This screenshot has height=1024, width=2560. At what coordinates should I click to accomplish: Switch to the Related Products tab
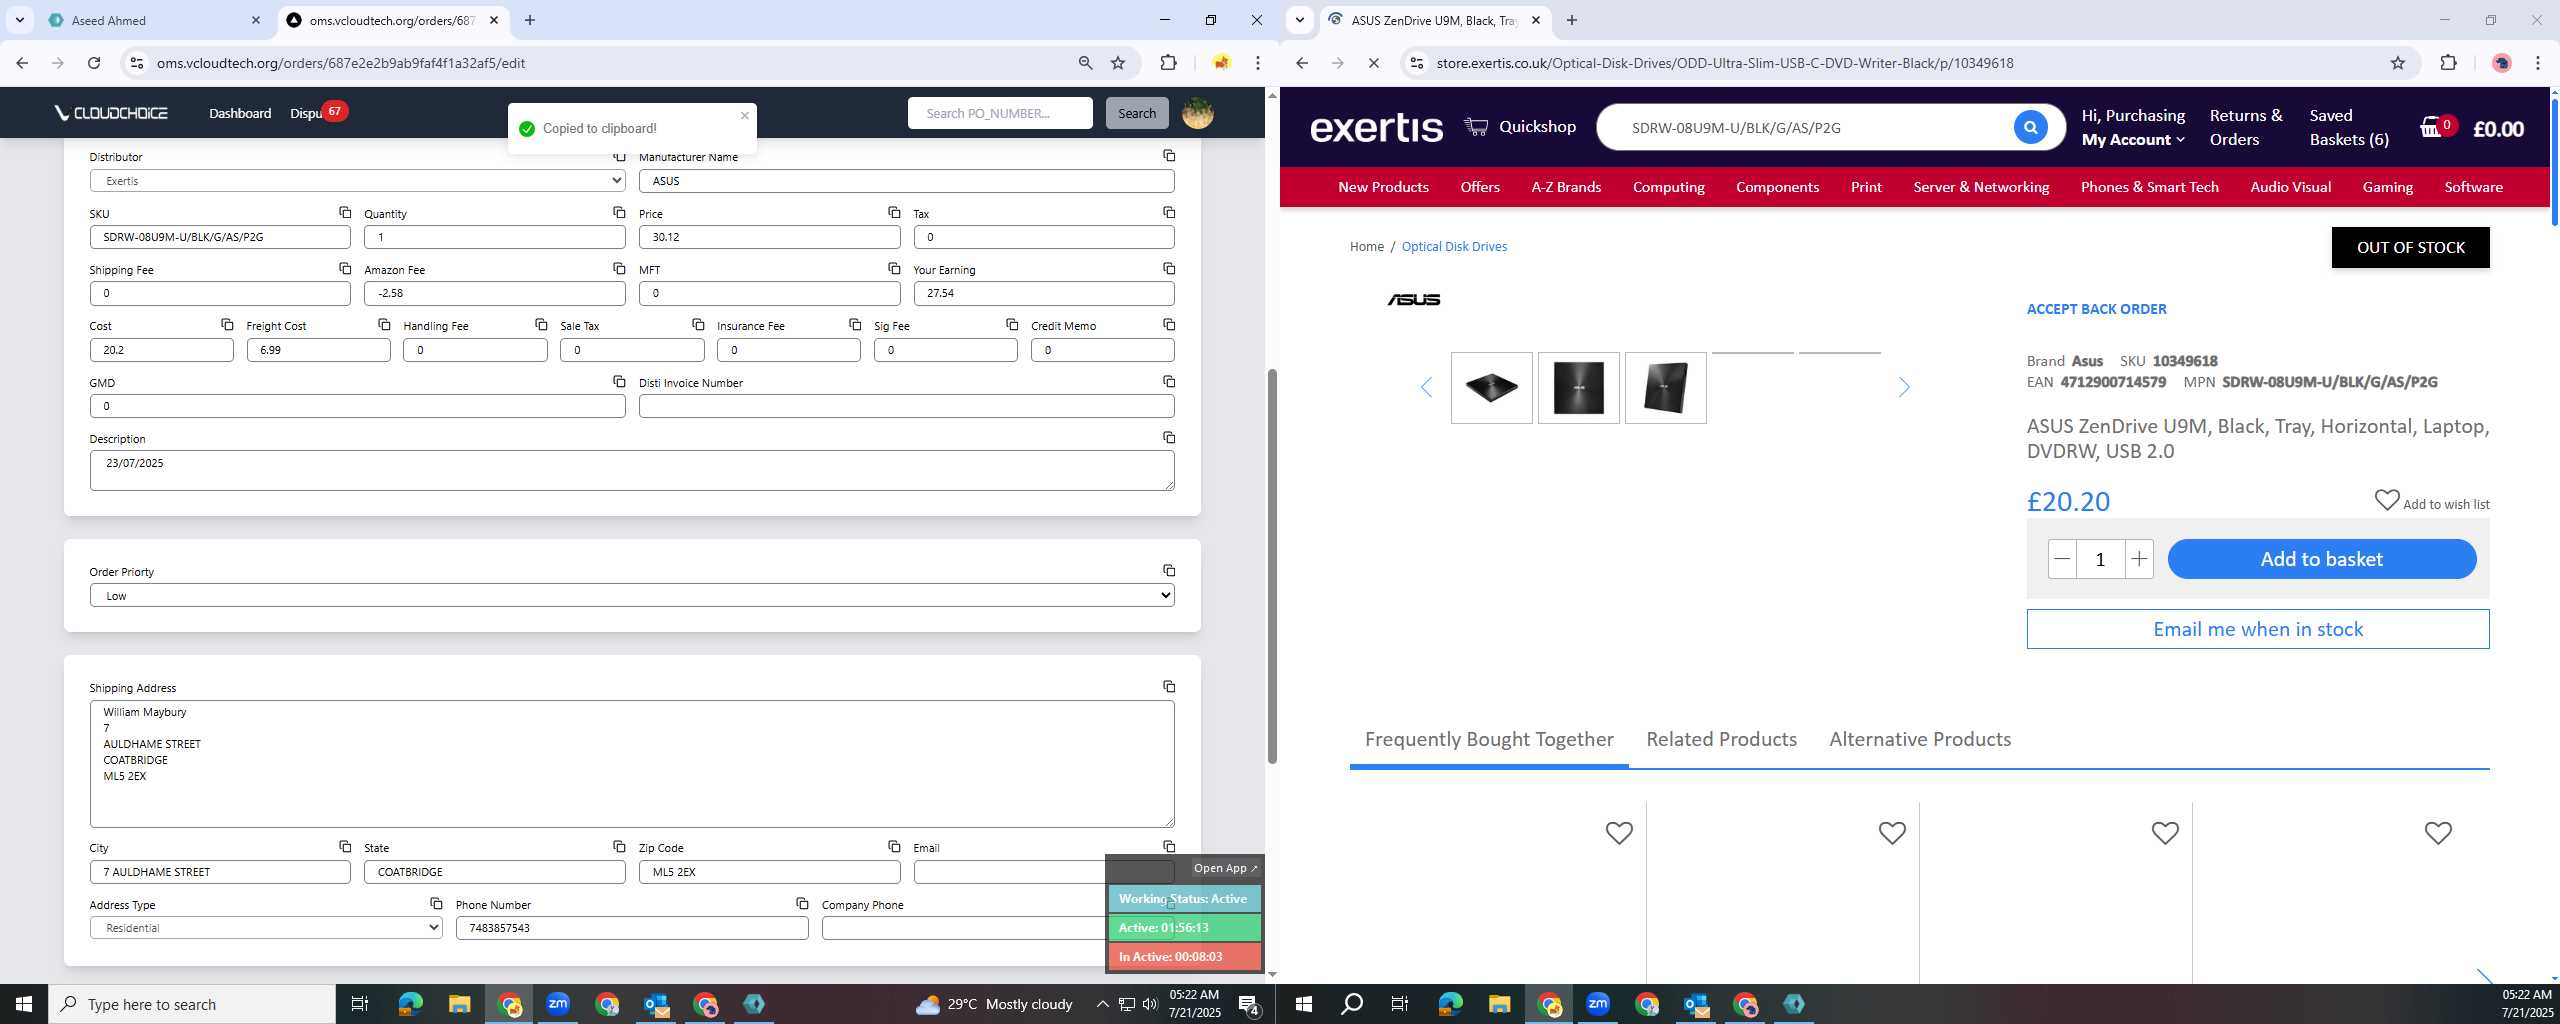click(1721, 739)
